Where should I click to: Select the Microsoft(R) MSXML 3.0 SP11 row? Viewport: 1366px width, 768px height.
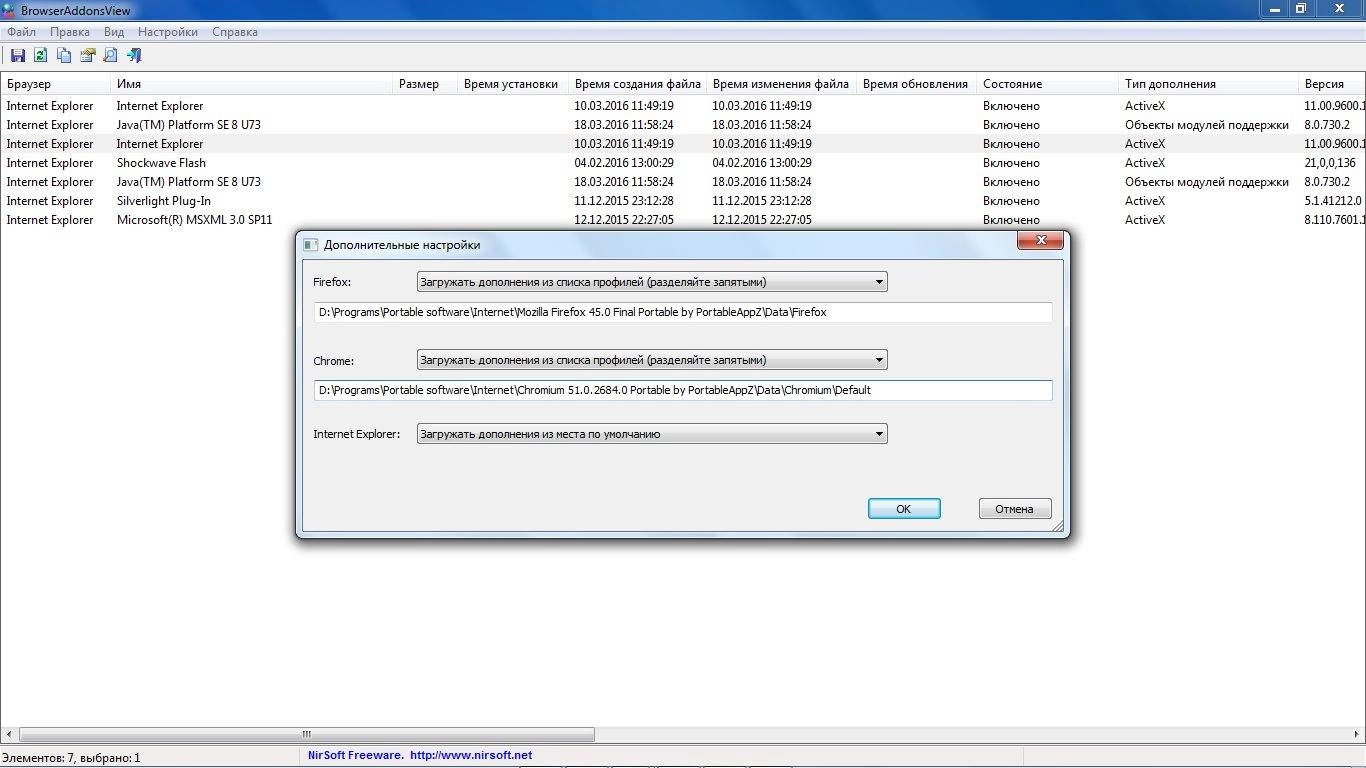[x=683, y=220]
